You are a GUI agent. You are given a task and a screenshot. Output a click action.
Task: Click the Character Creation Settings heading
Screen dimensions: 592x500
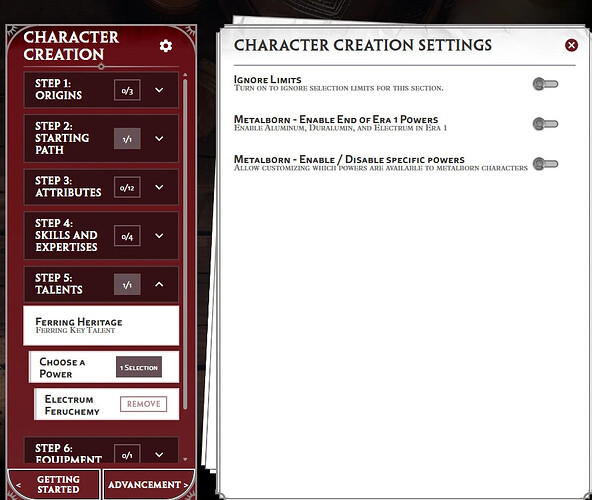363,45
